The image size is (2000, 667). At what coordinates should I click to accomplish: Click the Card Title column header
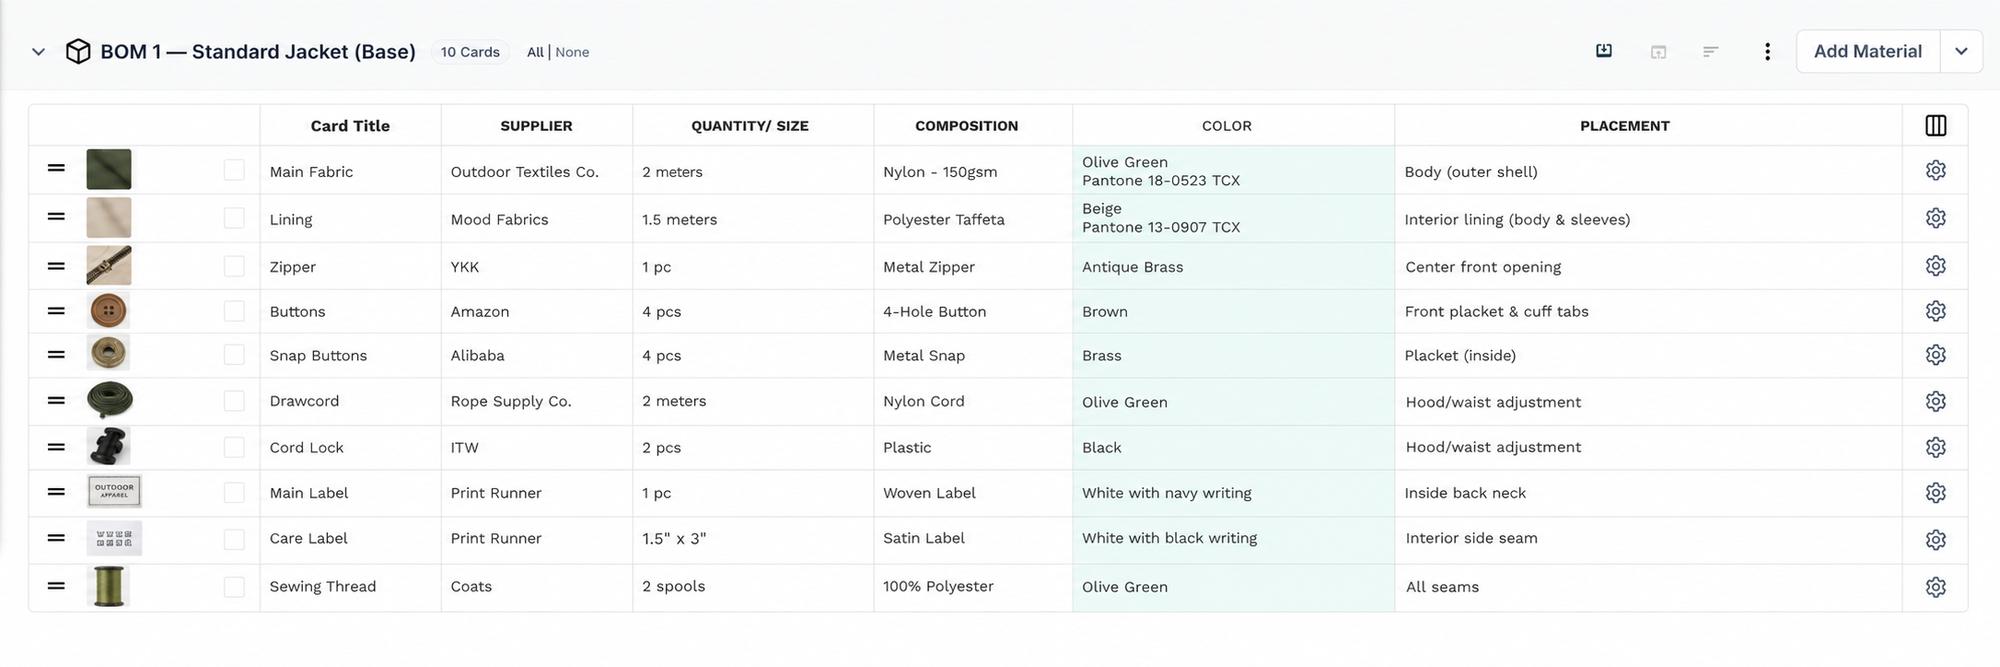click(350, 126)
